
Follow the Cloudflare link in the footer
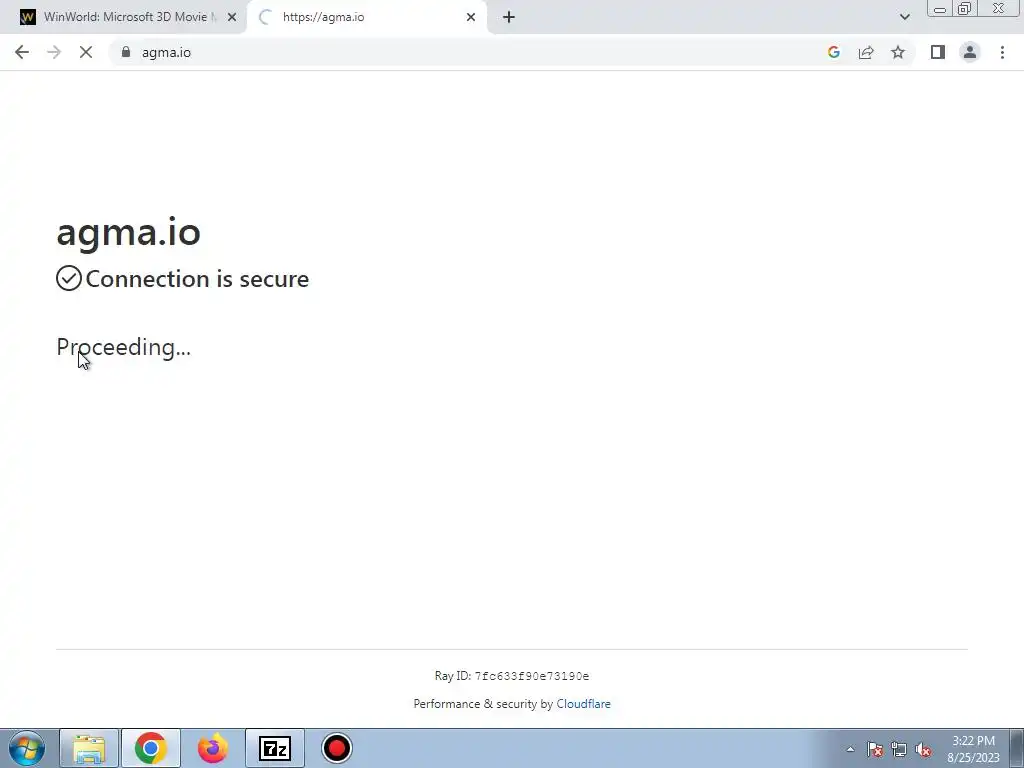pyautogui.click(x=583, y=704)
